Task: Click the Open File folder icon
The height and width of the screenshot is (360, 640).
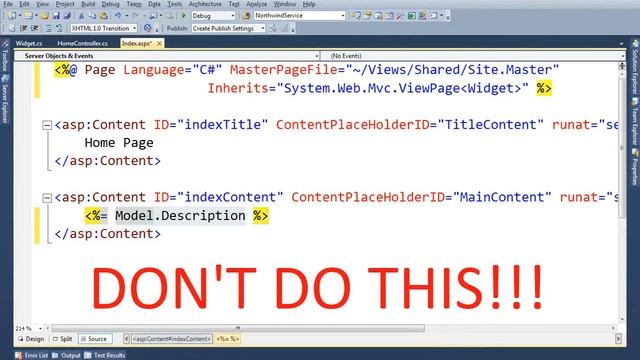Action: tap(44, 16)
